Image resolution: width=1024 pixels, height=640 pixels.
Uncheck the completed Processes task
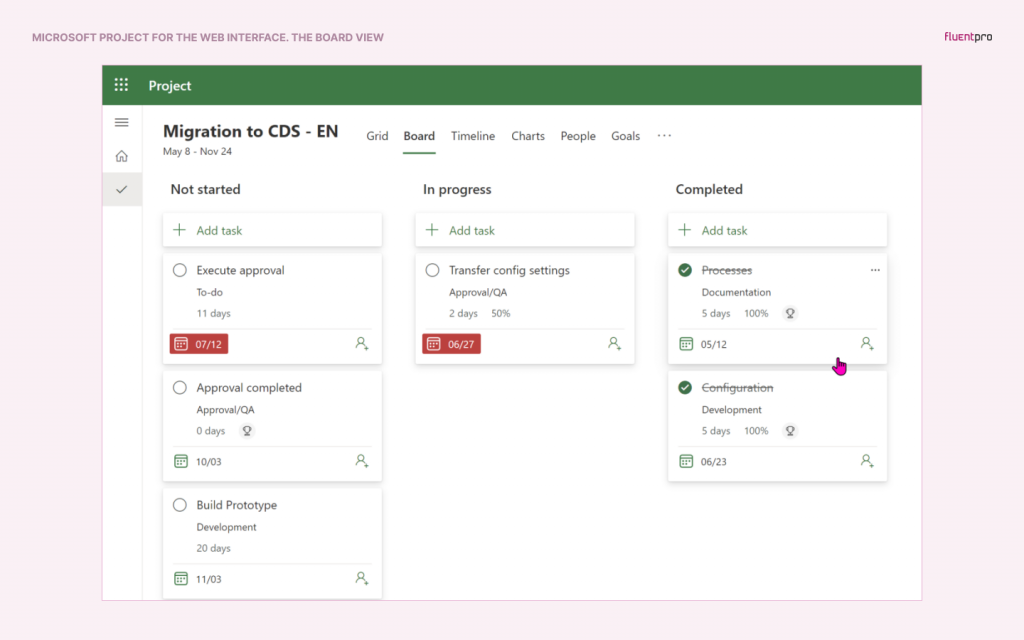(685, 269)
